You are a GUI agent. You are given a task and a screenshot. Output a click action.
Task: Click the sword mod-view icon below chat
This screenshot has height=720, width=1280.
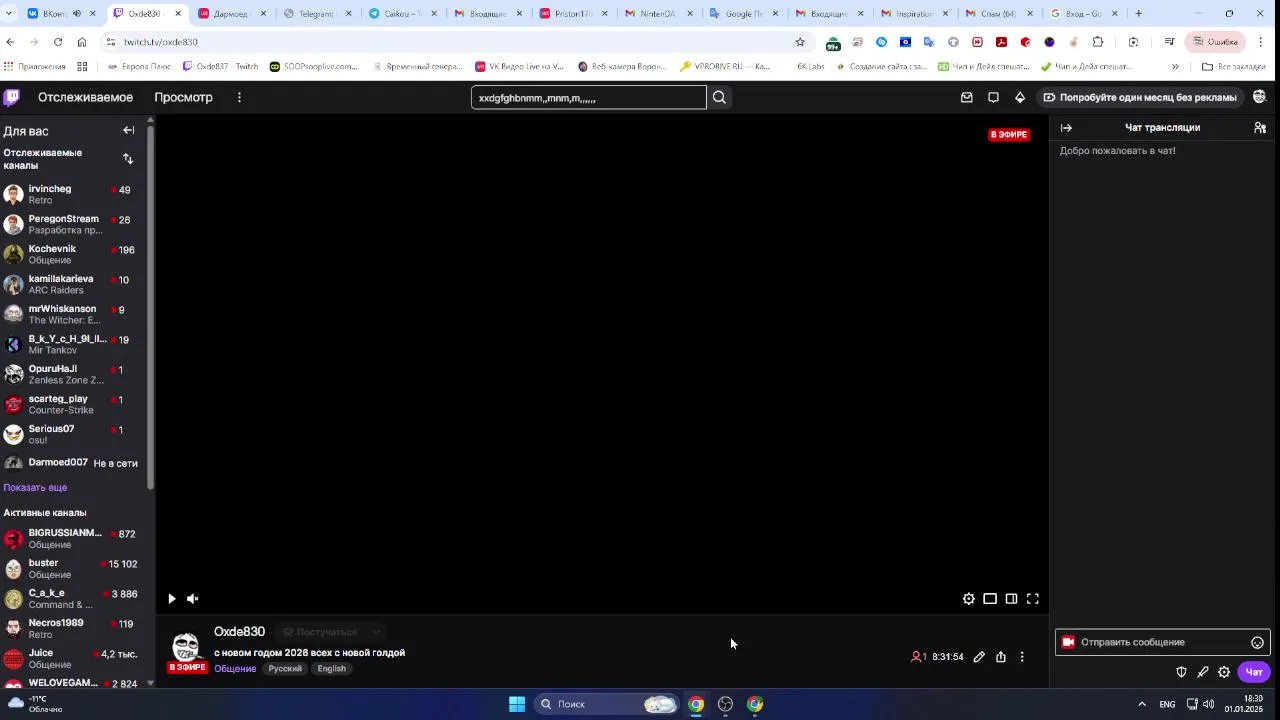point(1203,672)
